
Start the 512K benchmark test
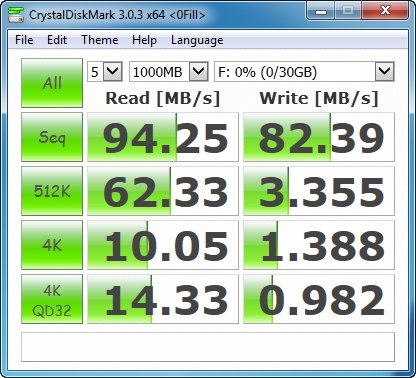52,191
